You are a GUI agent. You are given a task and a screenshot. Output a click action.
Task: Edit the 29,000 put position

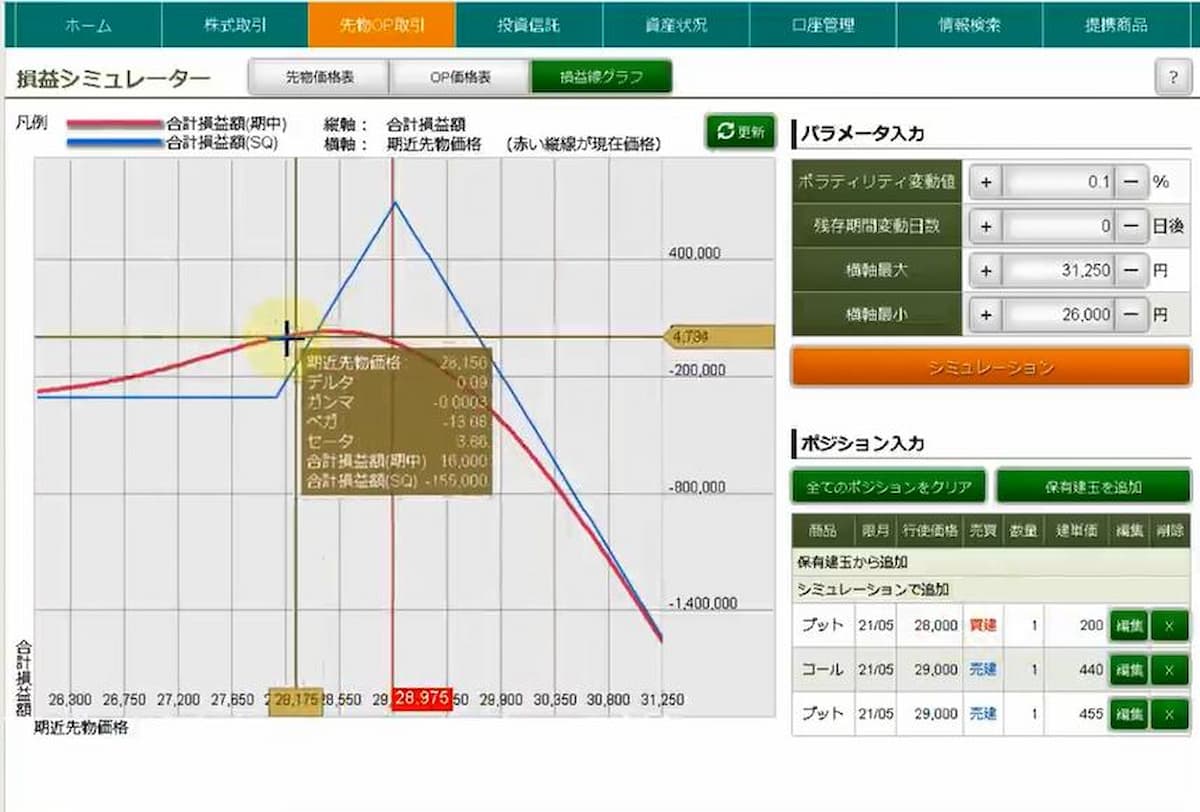point(1127,714)
